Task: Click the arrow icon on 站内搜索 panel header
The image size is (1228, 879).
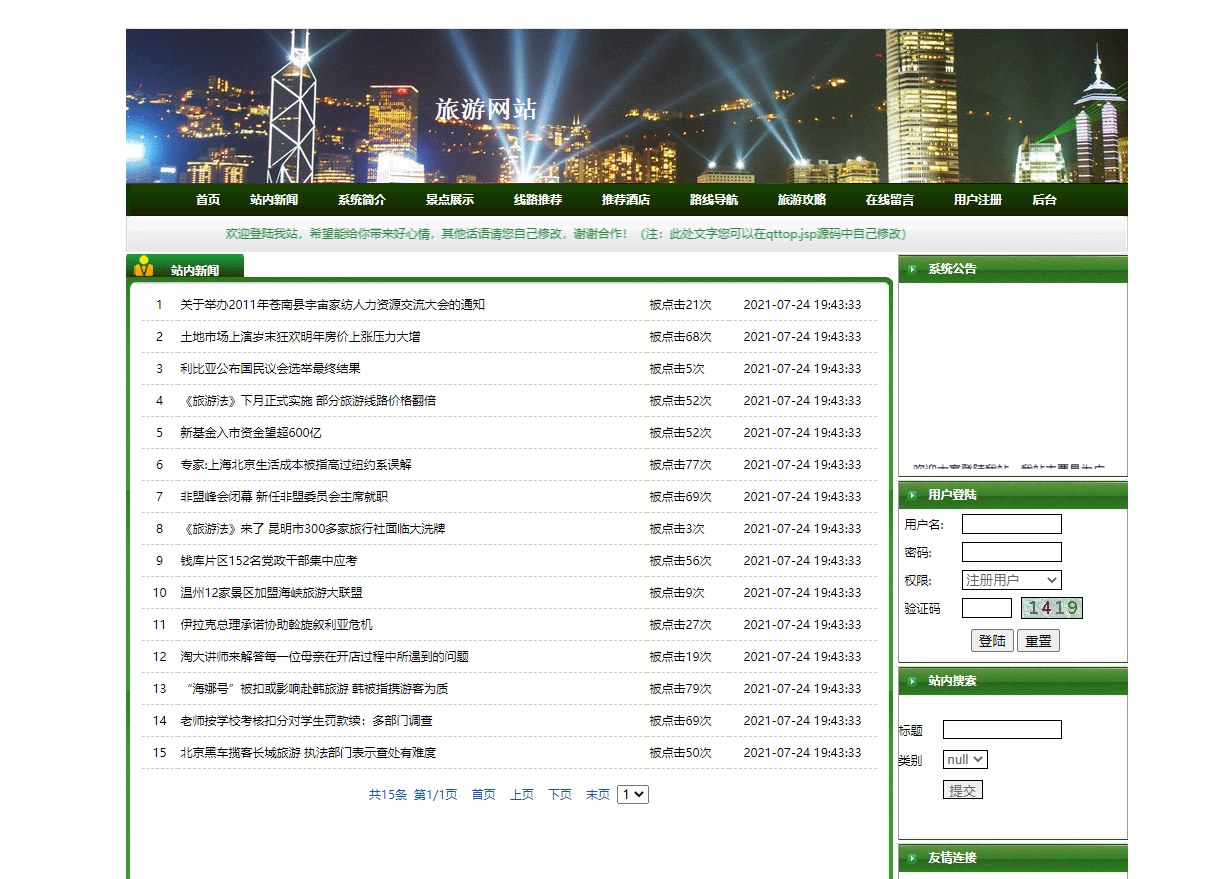Action: click(911, 681)
